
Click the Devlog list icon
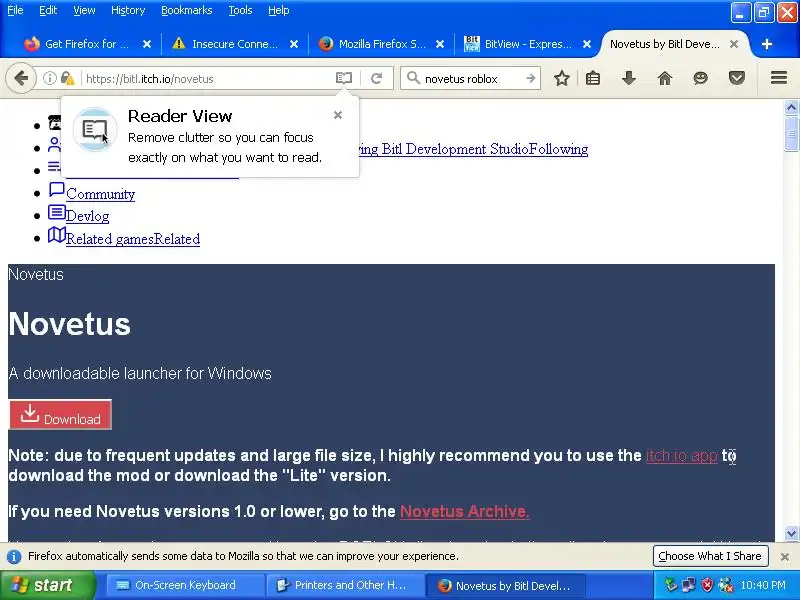(x=56, y=212)
